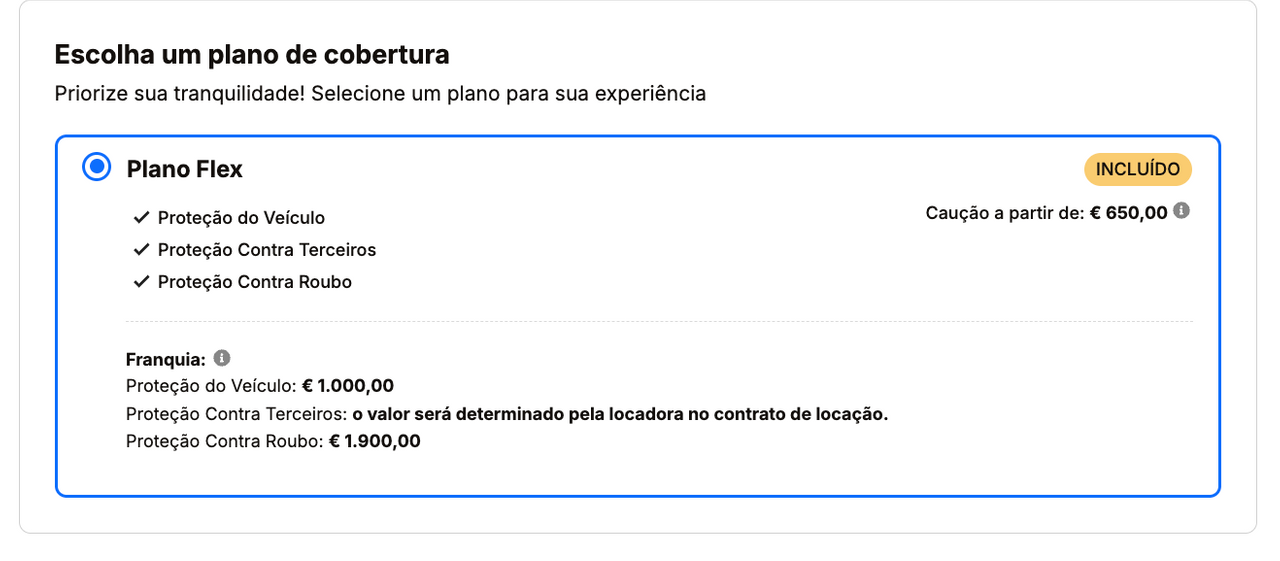Click the "Priorize sua tranquilidade!" subtitle text

coord(380,94)
